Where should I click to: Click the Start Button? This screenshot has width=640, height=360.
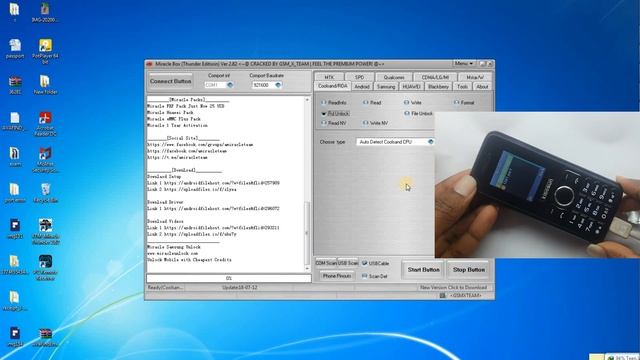(x=423, y=270)
